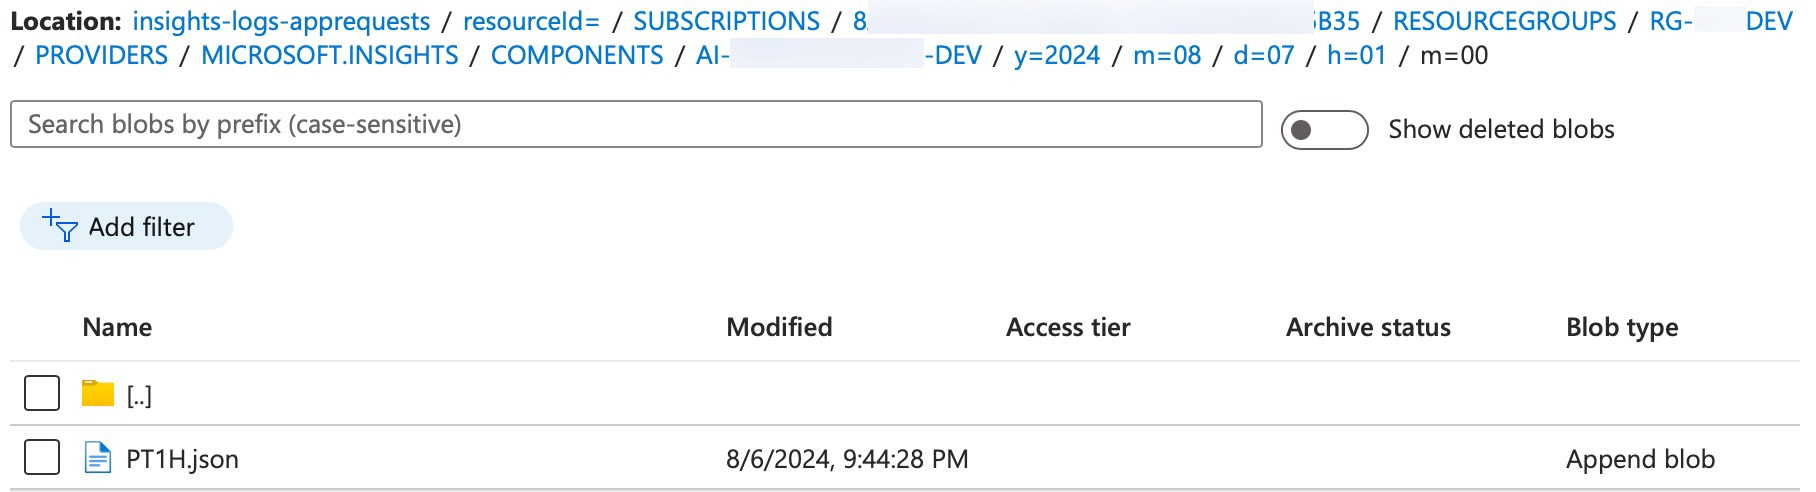This screenshot has height=492, width=1816.
Task: Jump to h=01 folder
Action: coord(1357,55)
